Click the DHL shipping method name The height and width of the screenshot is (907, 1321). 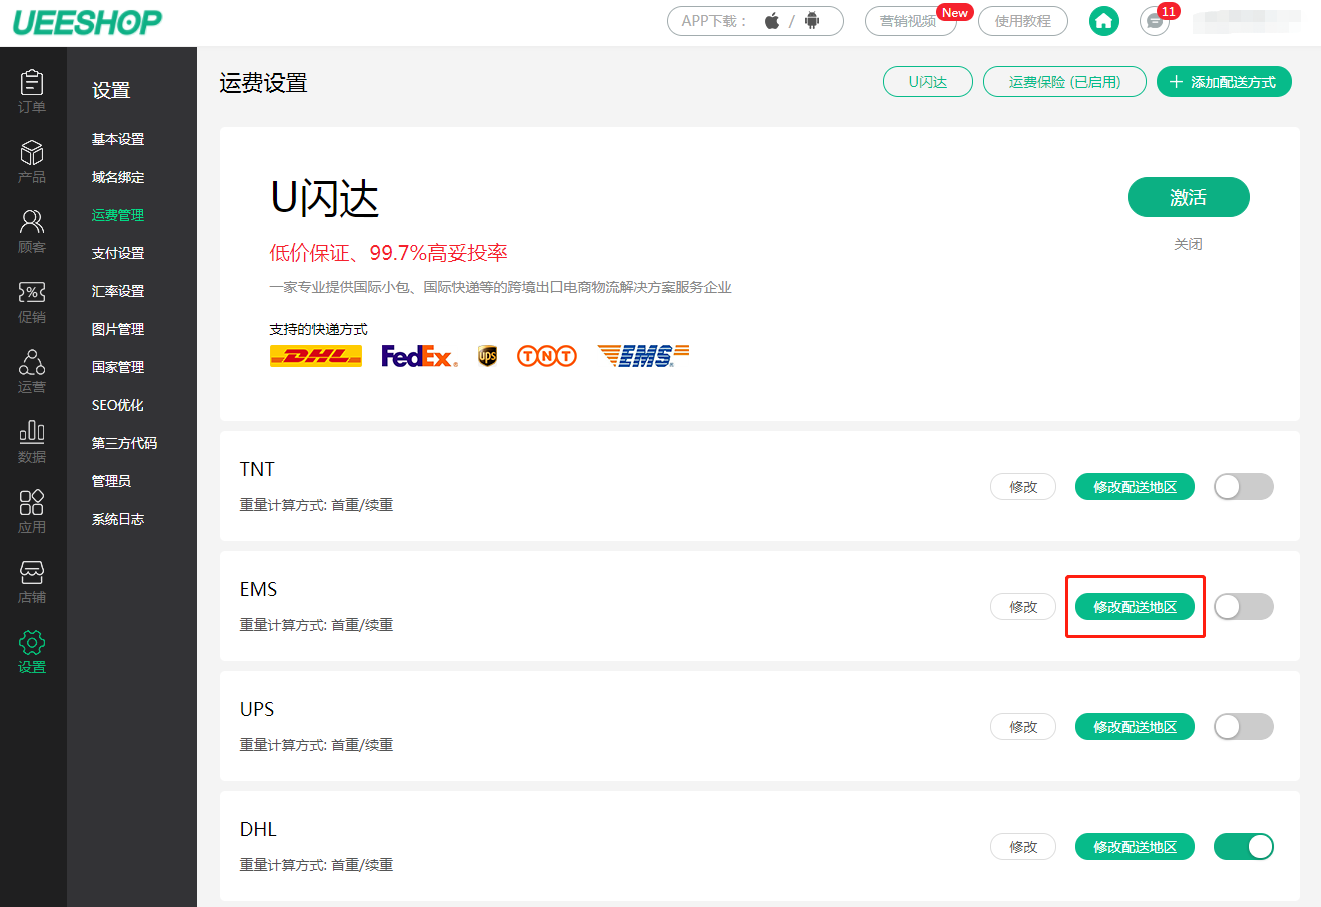click(x=258, y=829)
